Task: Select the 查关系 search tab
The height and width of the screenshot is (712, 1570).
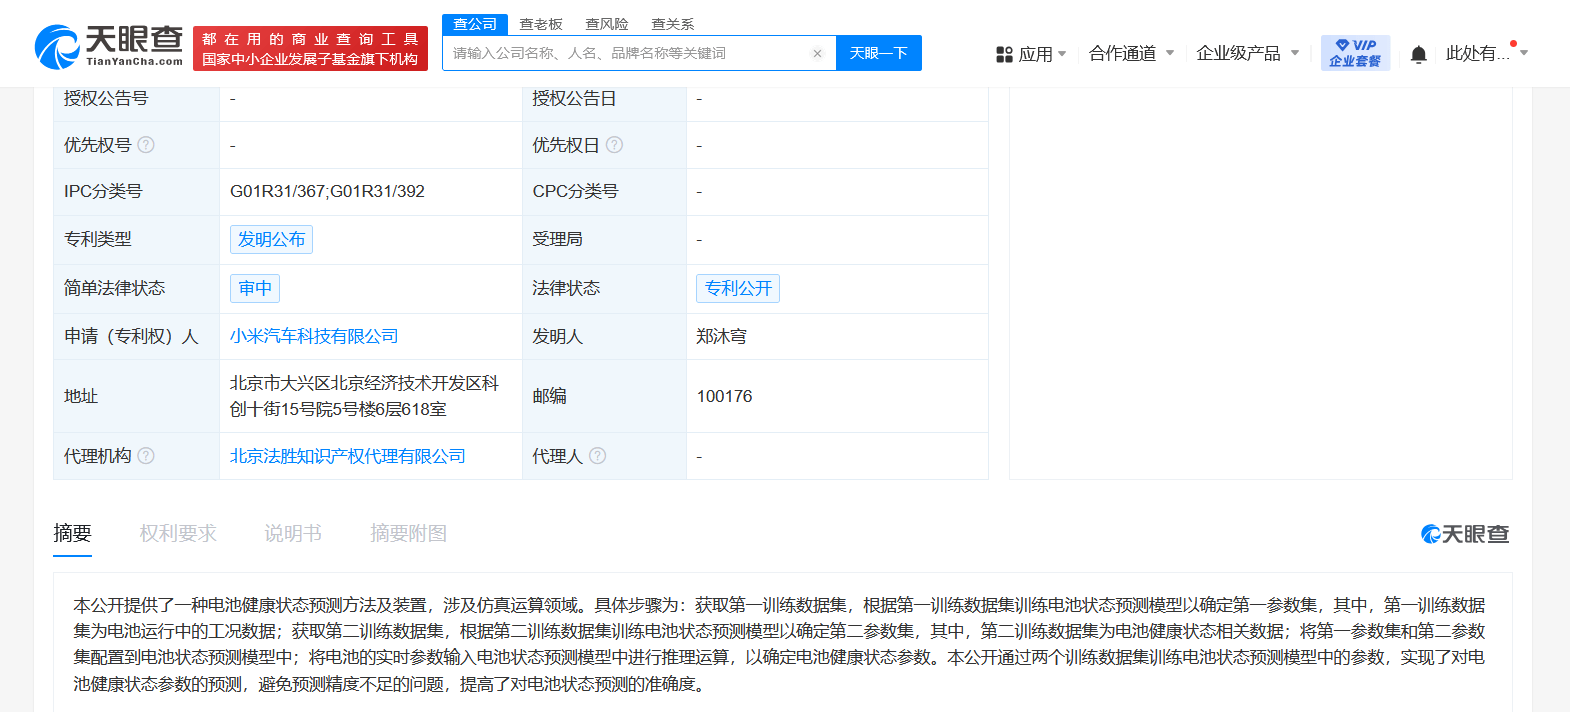Action: (x=673, y=24)
